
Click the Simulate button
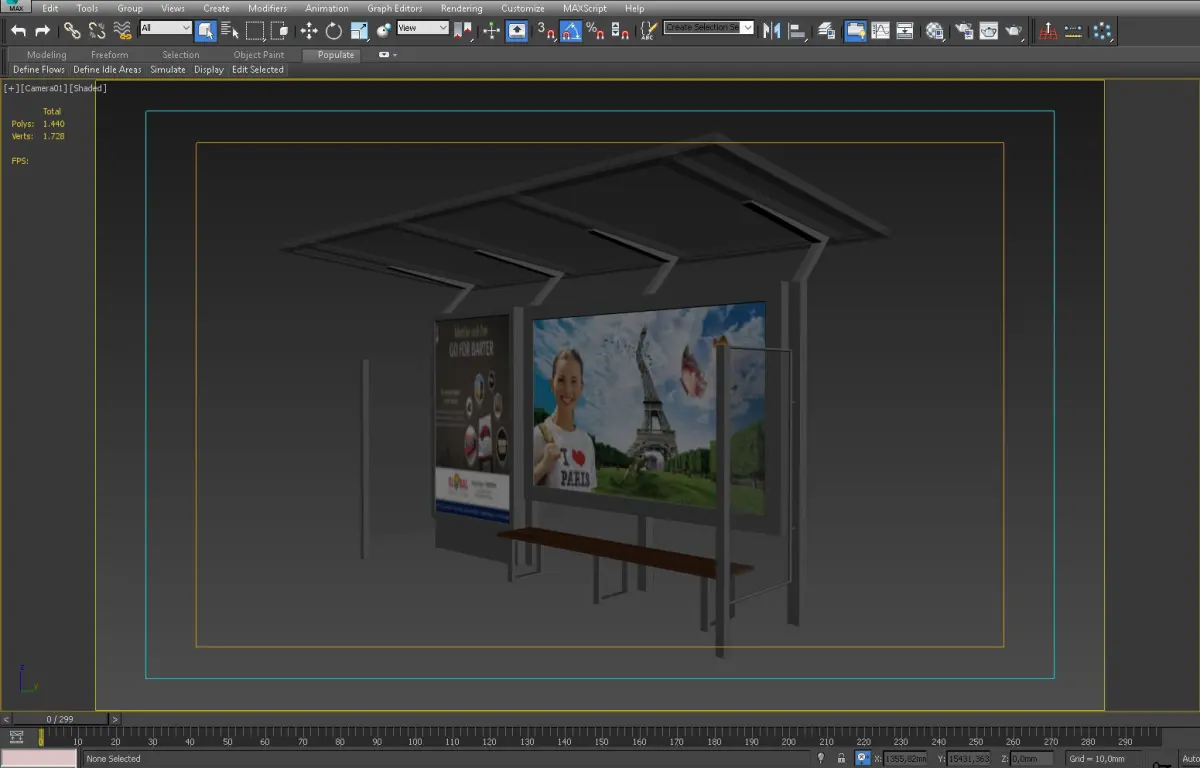coord(168,70)
